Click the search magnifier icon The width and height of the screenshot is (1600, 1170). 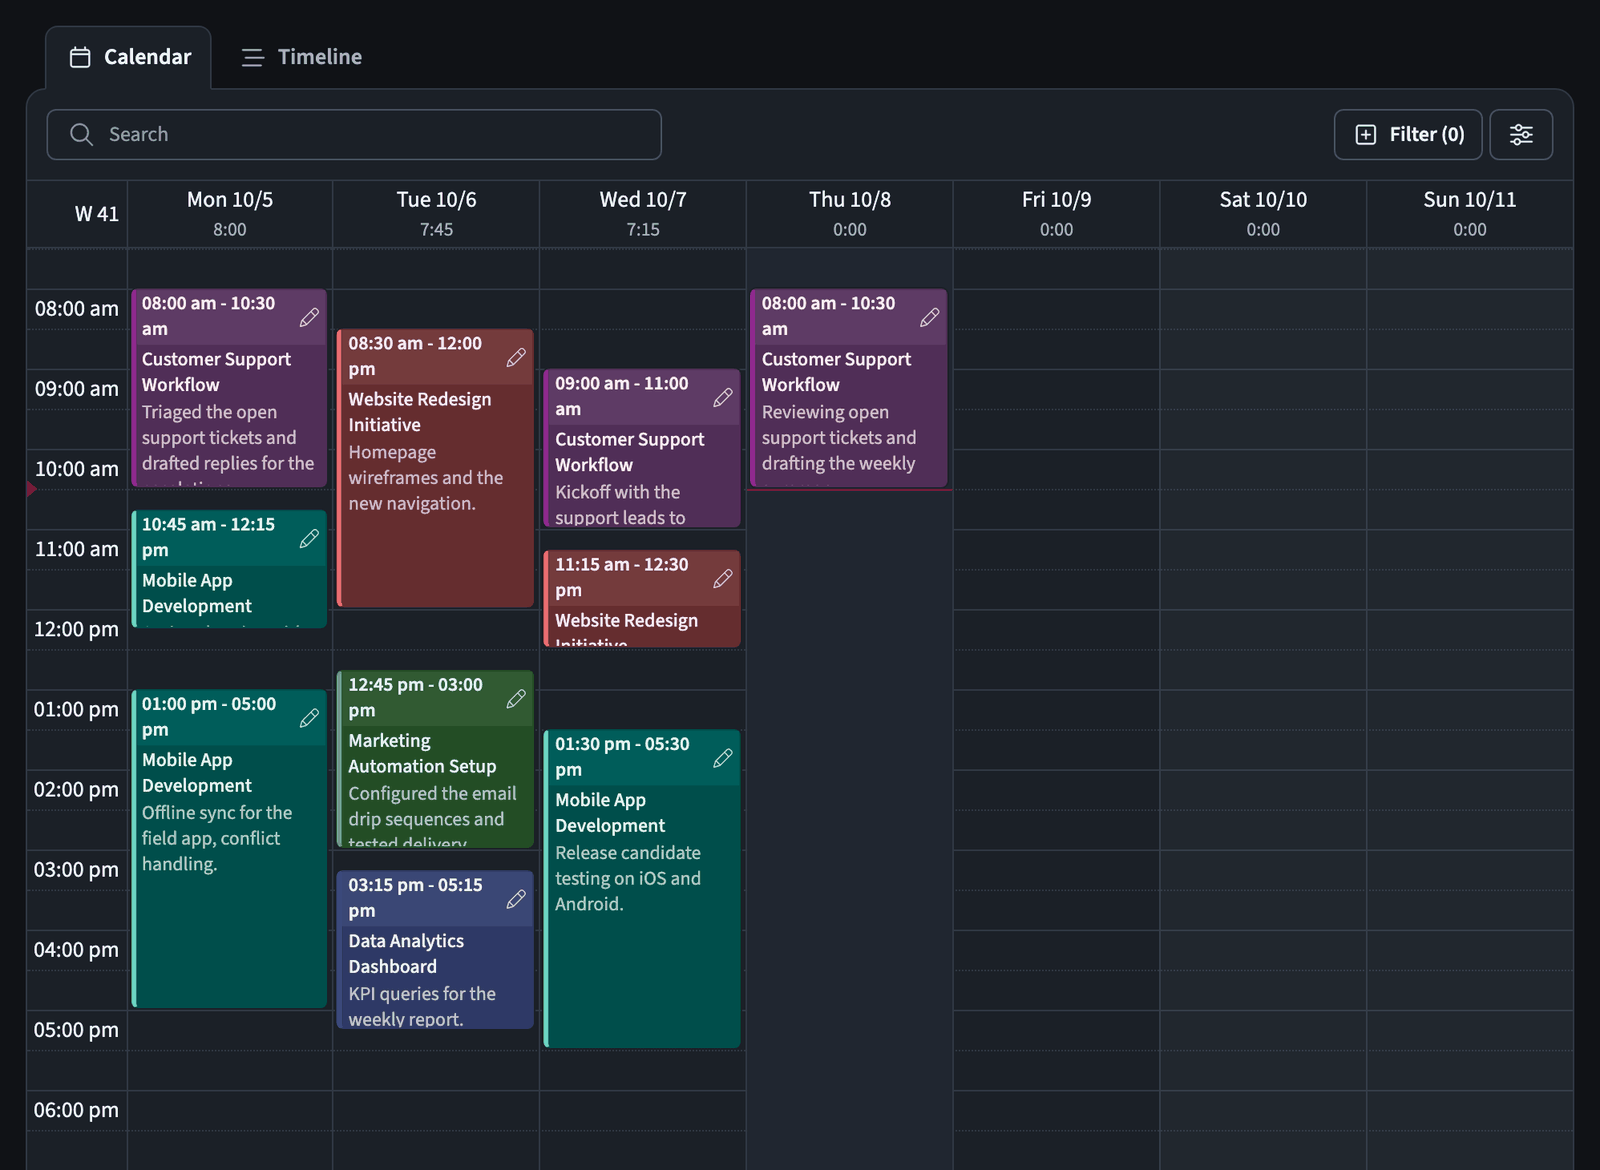click(x=82, y=135)
